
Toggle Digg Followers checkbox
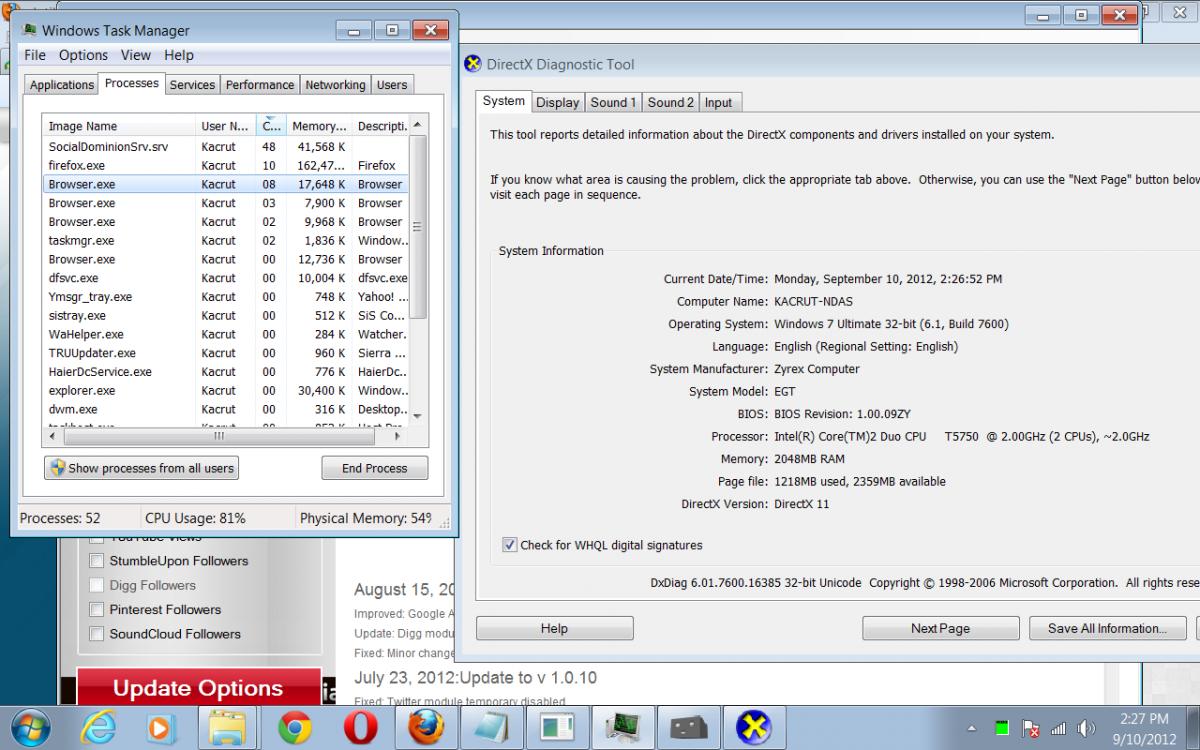pos(97,585)
